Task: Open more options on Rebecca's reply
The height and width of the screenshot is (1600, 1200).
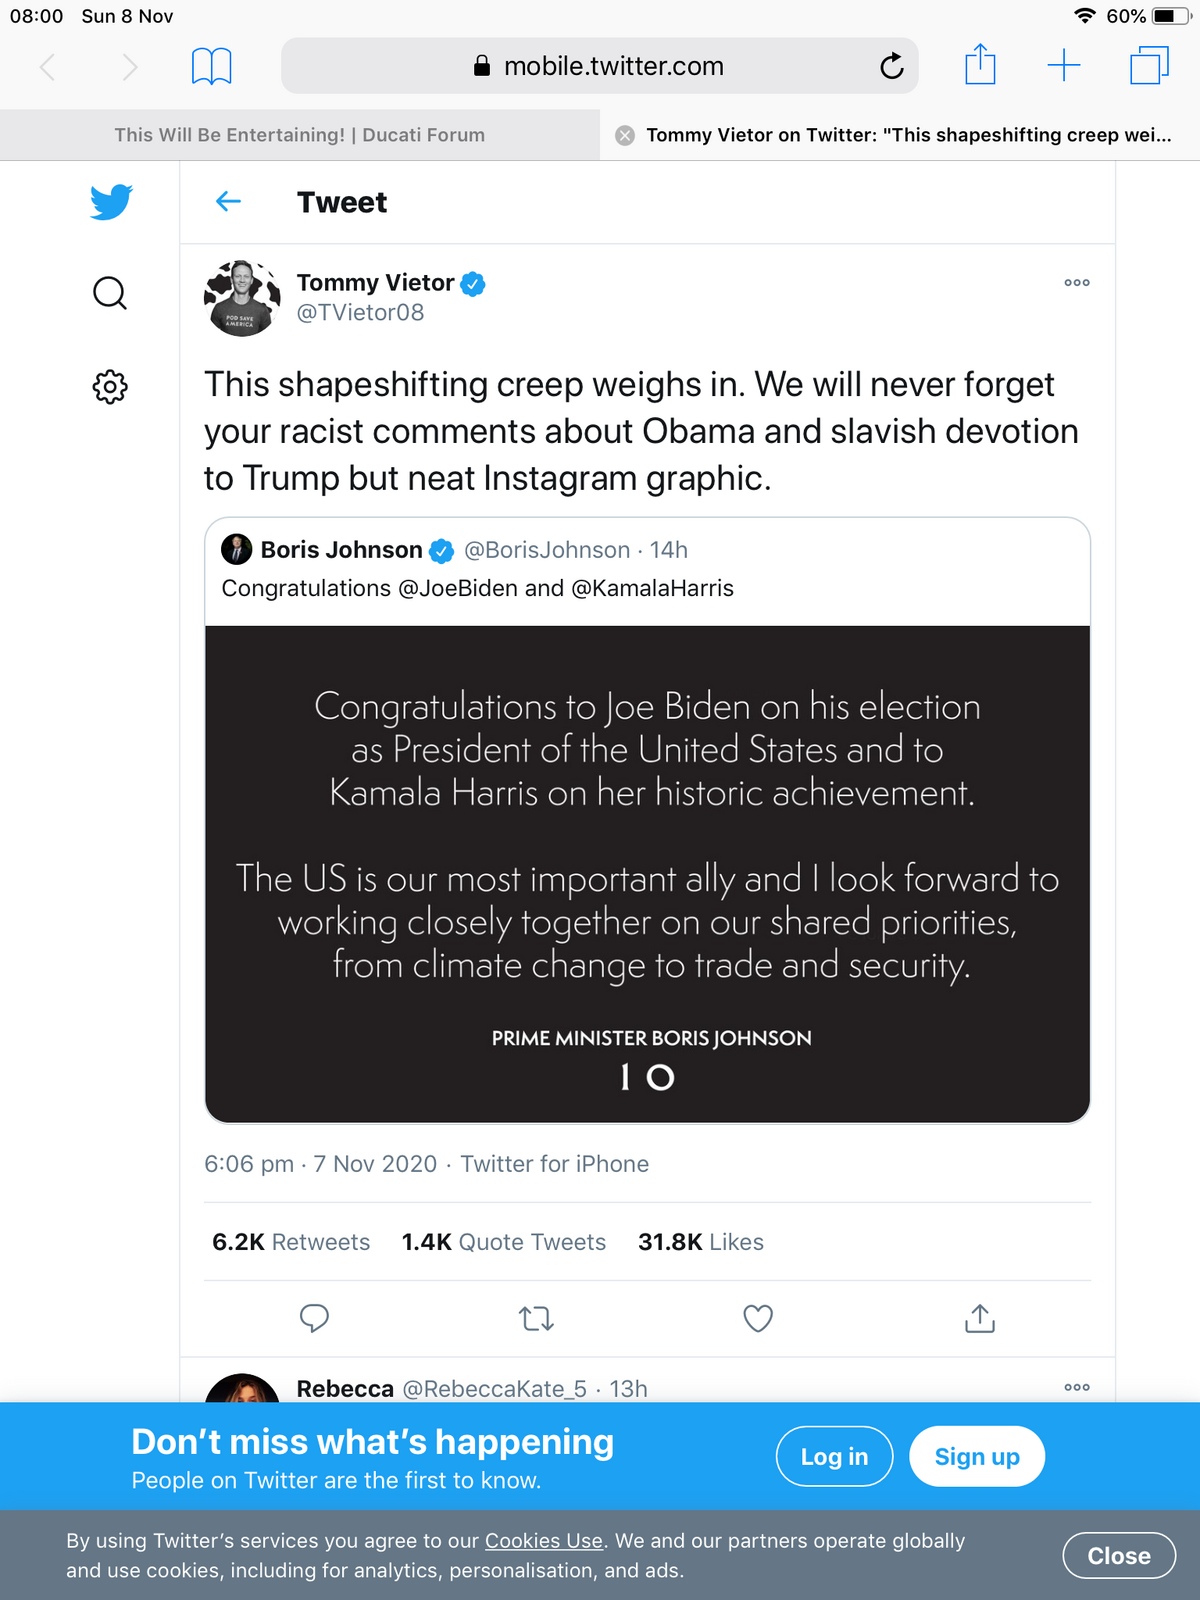Action: tap(1077, 1388)
